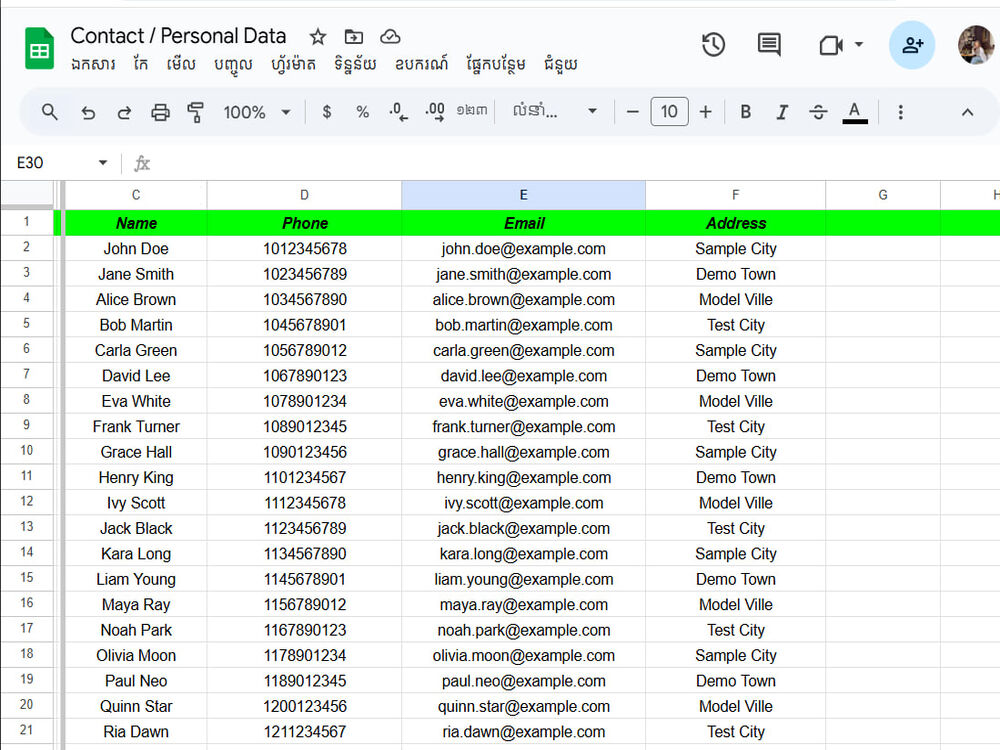This screenshot has height=750, width=1000.
Task: Click the Address header cell
Action: (735, 223)
